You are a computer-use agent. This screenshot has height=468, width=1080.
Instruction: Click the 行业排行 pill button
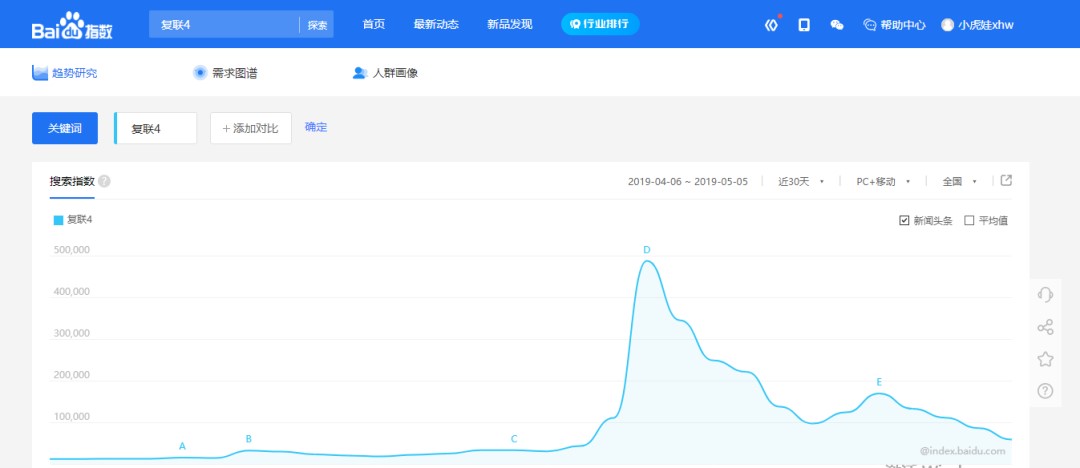(600, 24)
